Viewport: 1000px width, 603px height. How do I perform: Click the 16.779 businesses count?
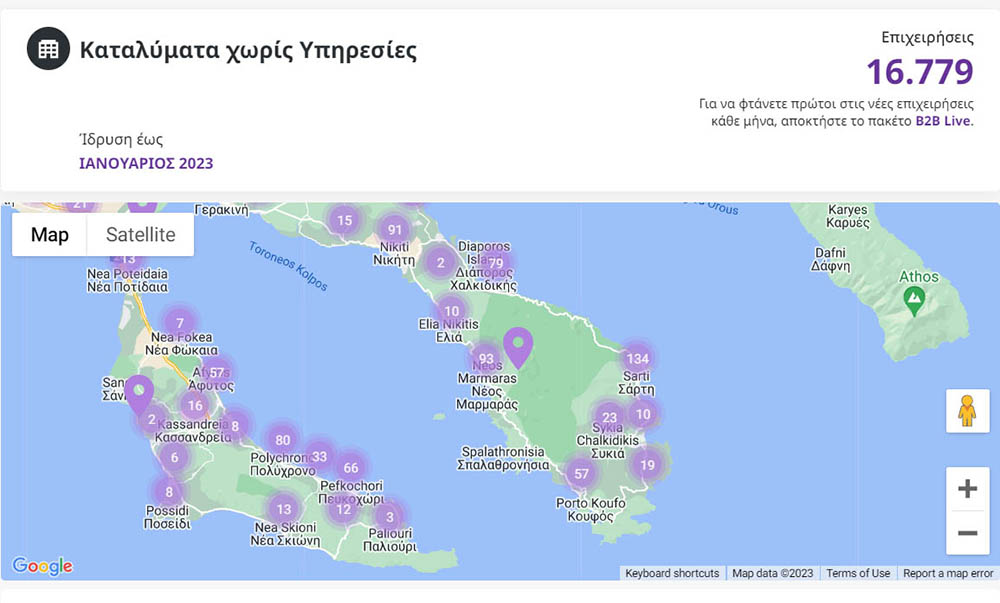[x=920, y=71]
